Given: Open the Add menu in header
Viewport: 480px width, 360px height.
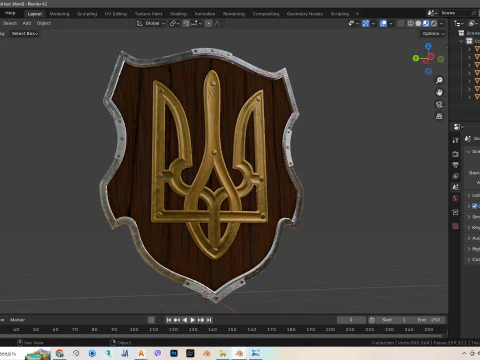Looking at the screenshot, I should coord(27,23).
